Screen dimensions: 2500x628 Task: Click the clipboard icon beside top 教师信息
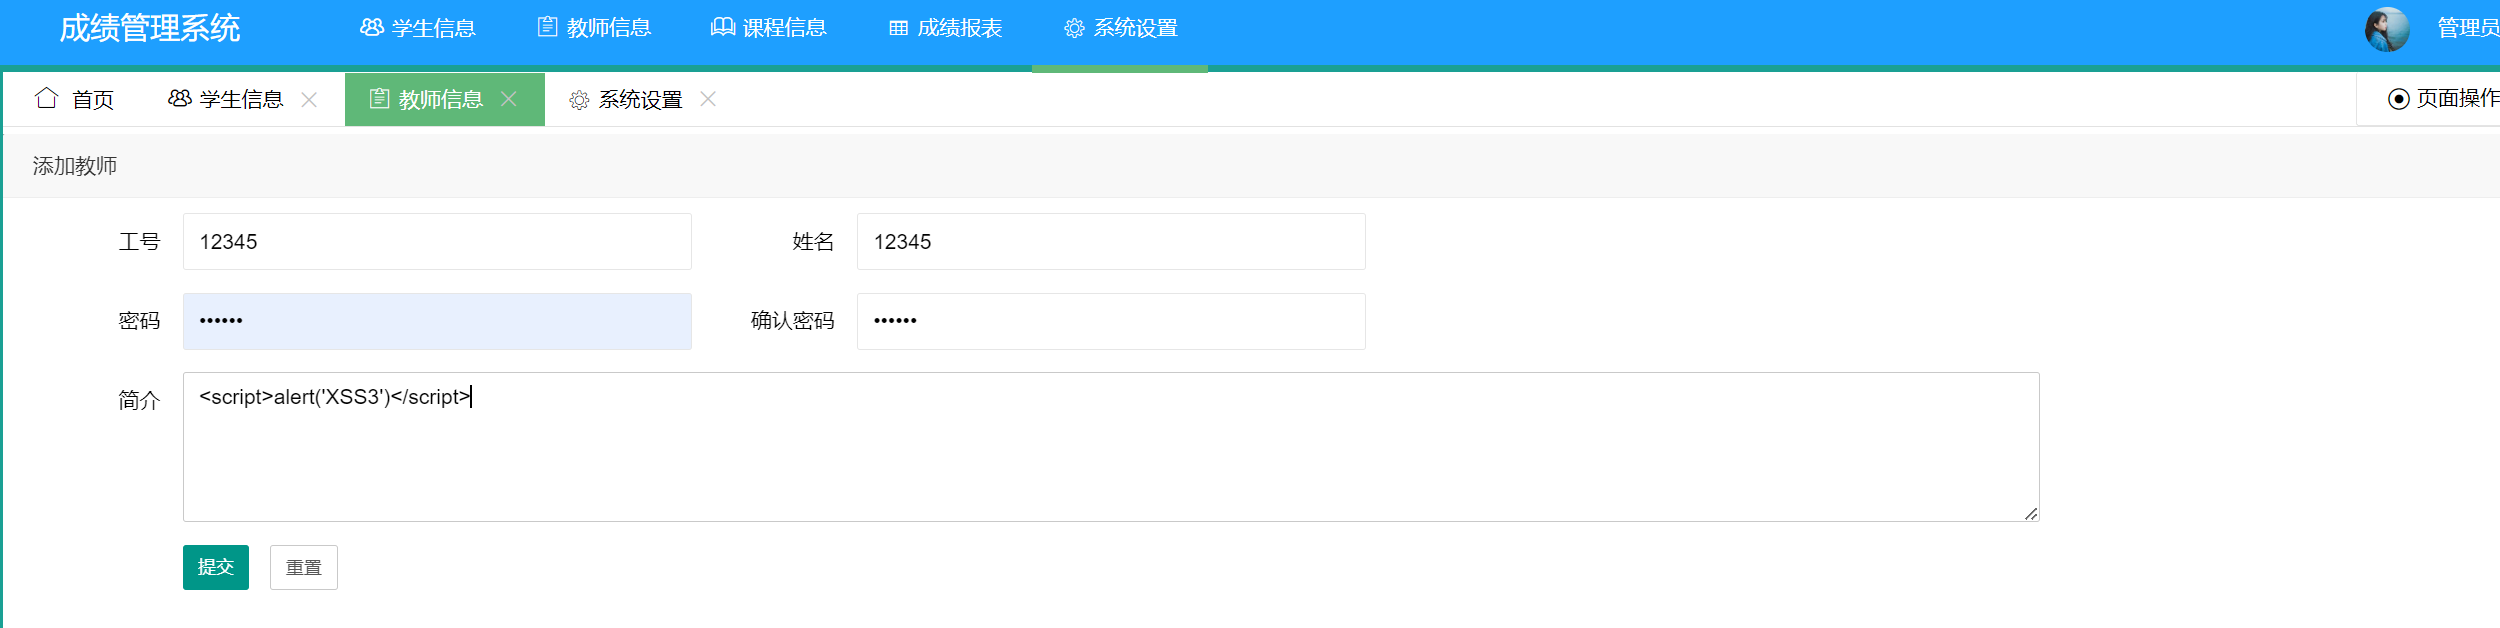(x=547, y=28)
